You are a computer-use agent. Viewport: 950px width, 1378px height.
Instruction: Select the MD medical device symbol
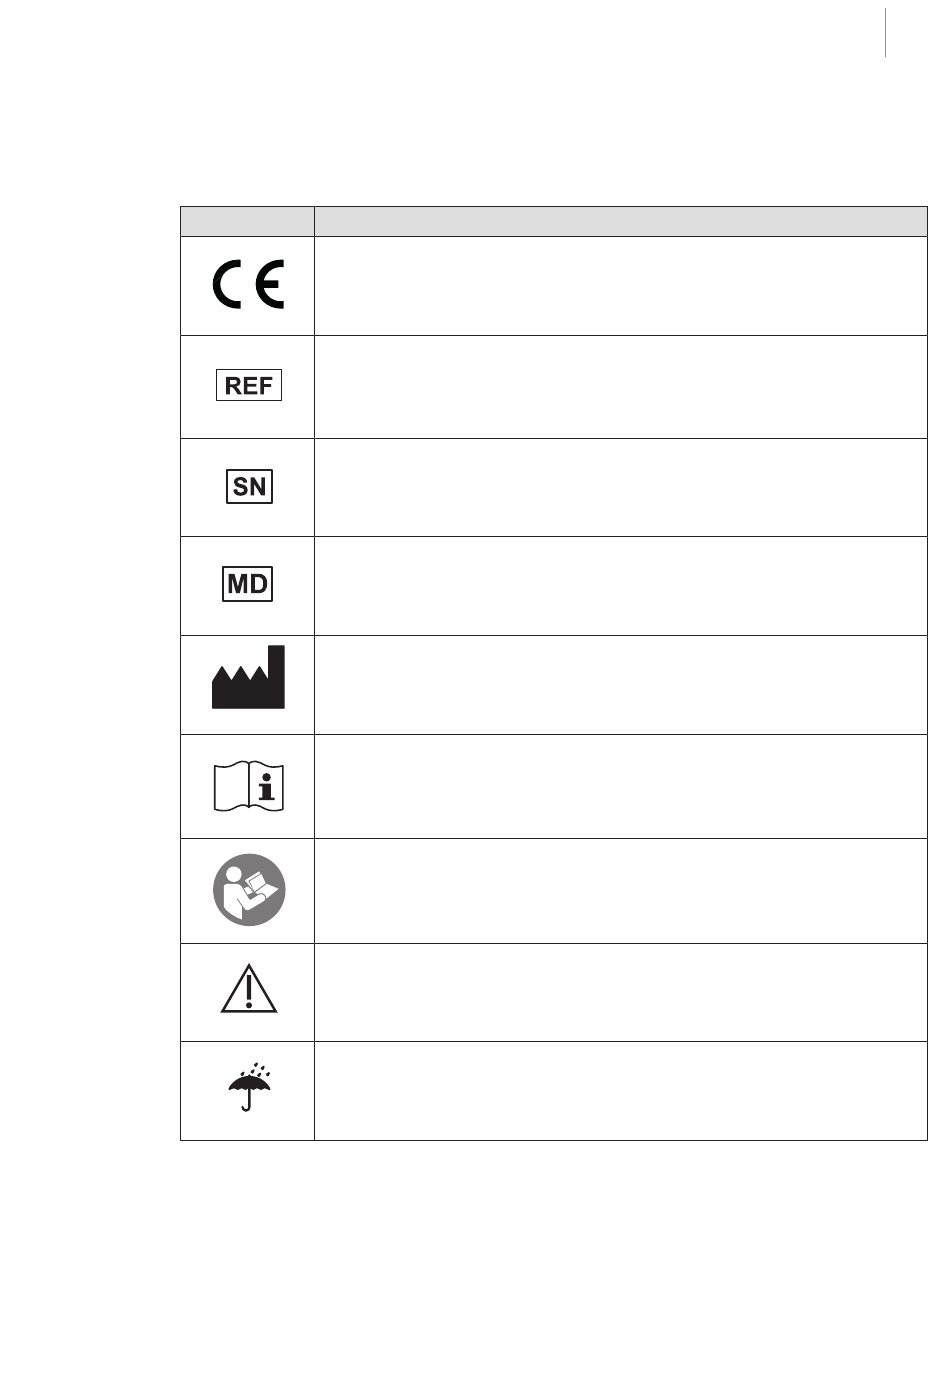tap(247, 584)
